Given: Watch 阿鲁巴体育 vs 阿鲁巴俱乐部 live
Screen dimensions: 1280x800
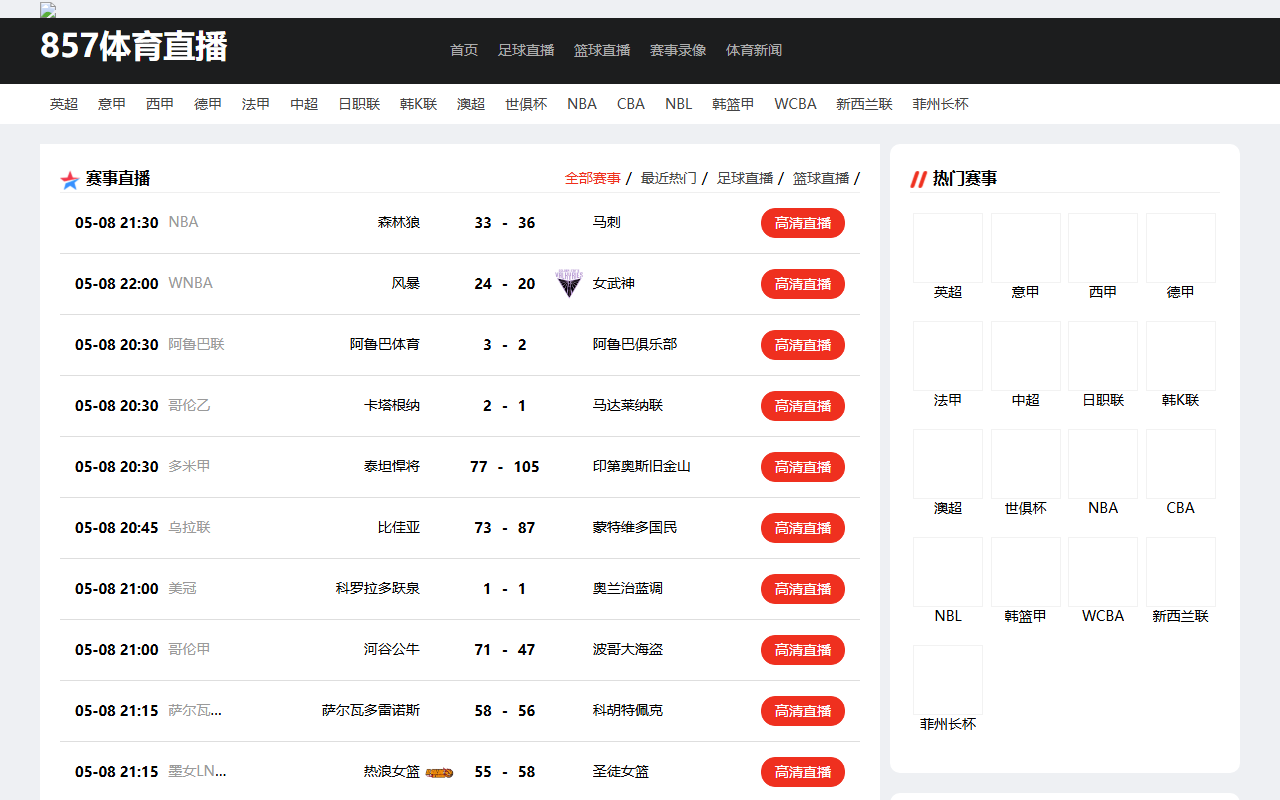Looking at the screenshot, I should 803,345.
